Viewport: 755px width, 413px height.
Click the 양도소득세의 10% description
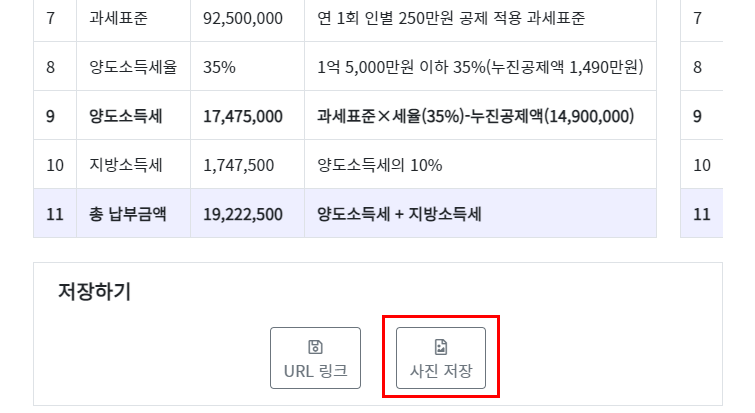tap(379, 165)
